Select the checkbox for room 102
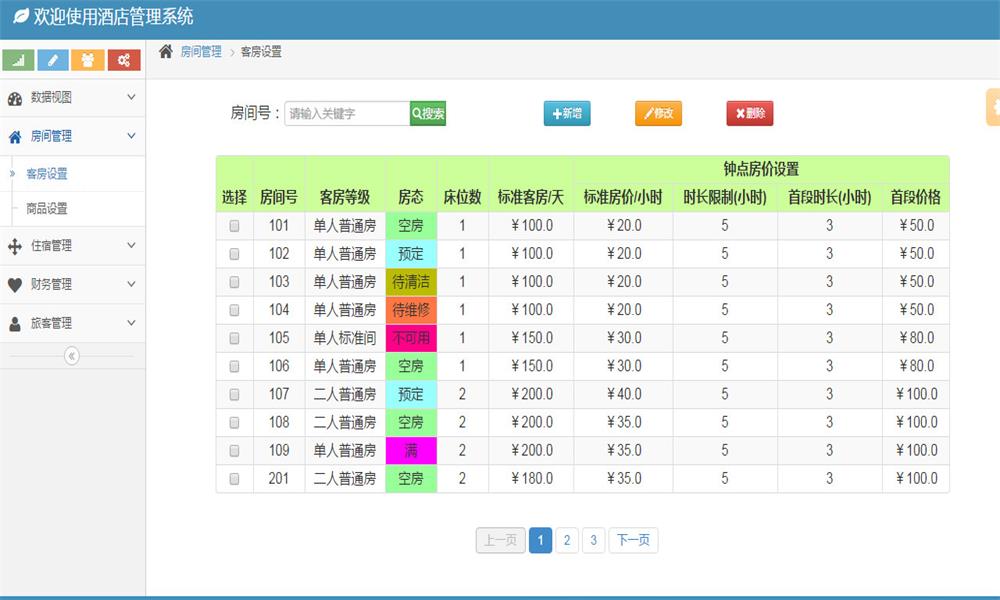 234,254
